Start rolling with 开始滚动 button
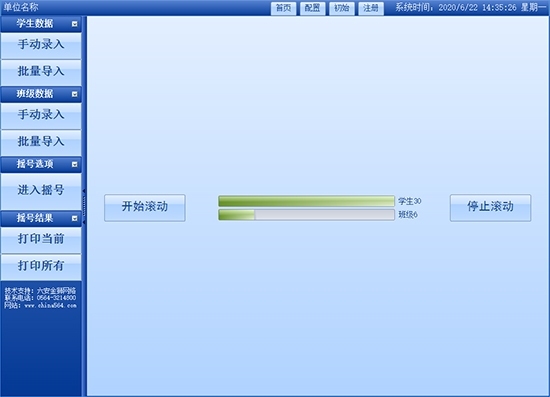The height and width of the screenshot is (397, 550). 145,208
